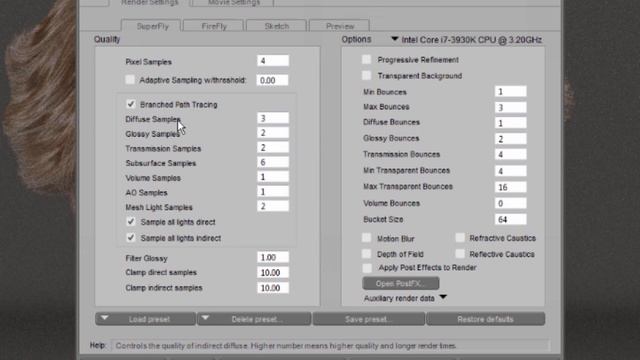Image resolution: width=640 pixels, height=360 pixels.
Task: Edit the Volume Samples field
Action: pos(273,177)
